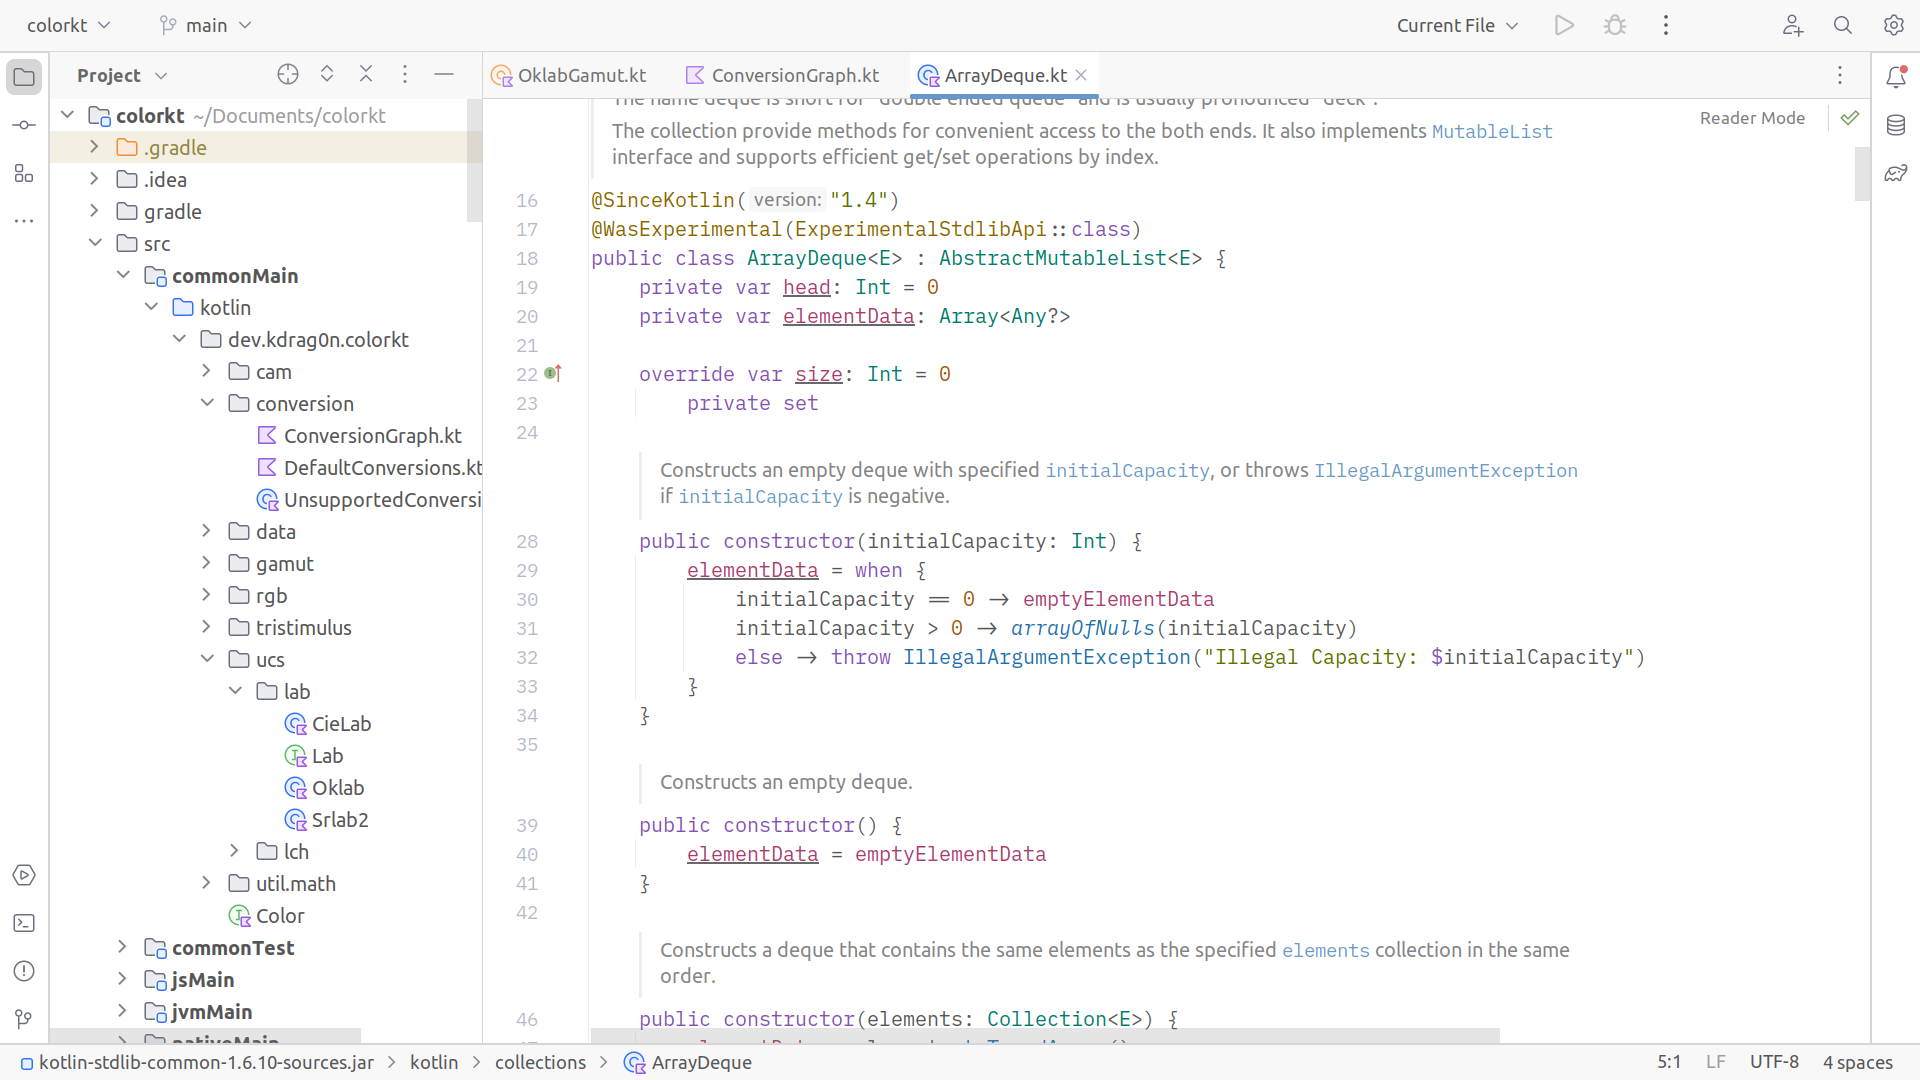Image resolution: width=1920 pixels, height=1080 pixels.
Task: Open the Problems tool window icon
Action: 24,971
